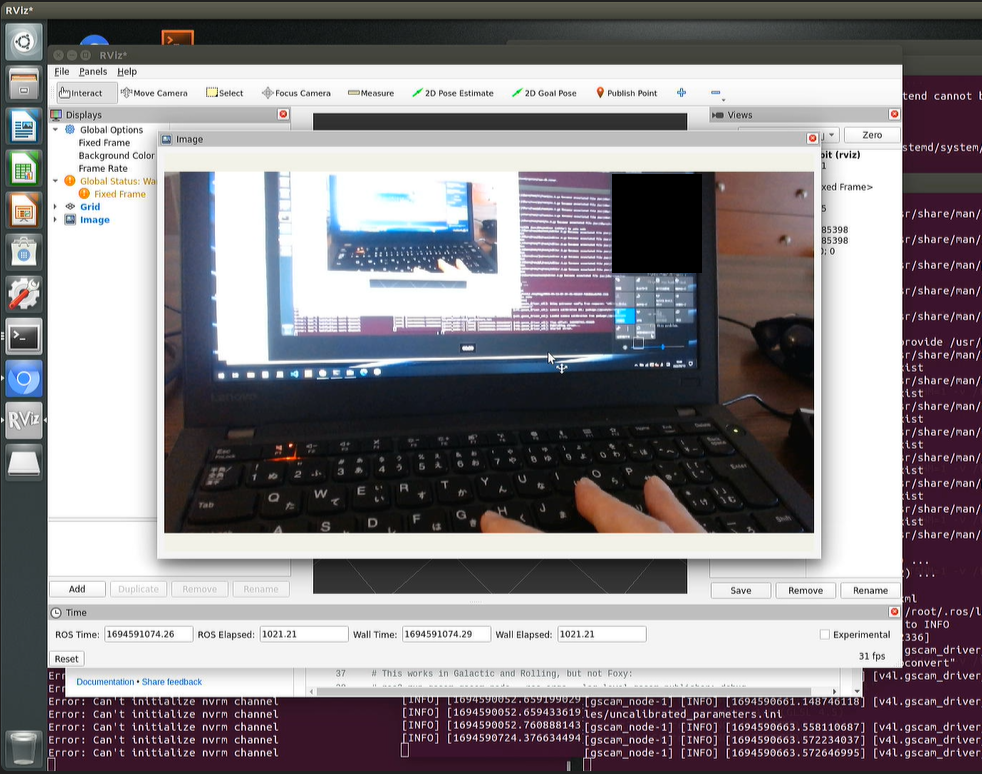Close the floating Image panel
Viewport: 982px width, 774px height.
[x=812, y=138]
